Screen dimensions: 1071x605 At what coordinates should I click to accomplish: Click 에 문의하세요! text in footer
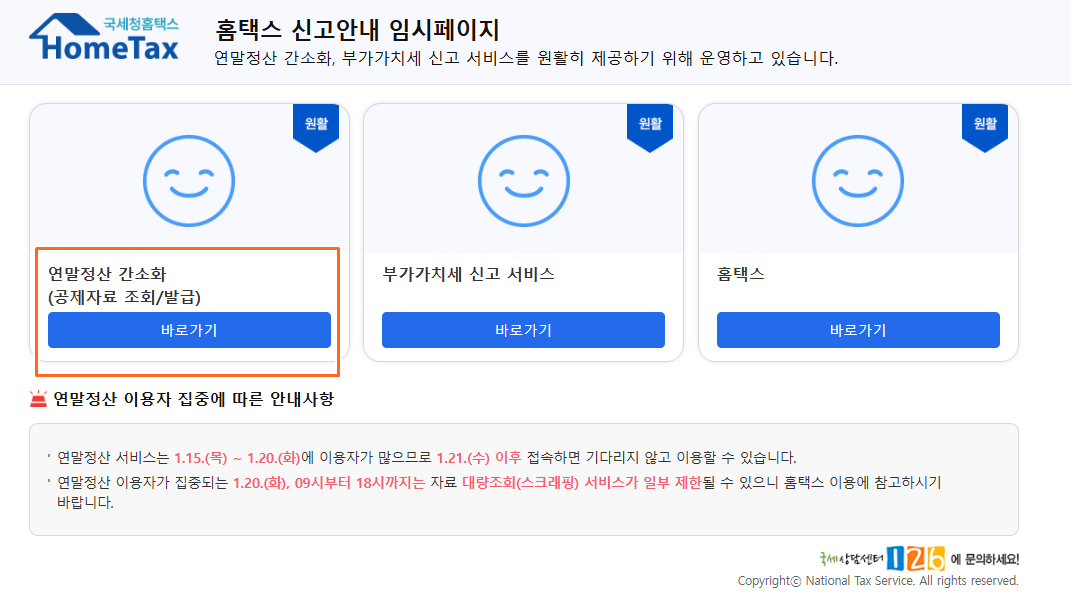985,559
